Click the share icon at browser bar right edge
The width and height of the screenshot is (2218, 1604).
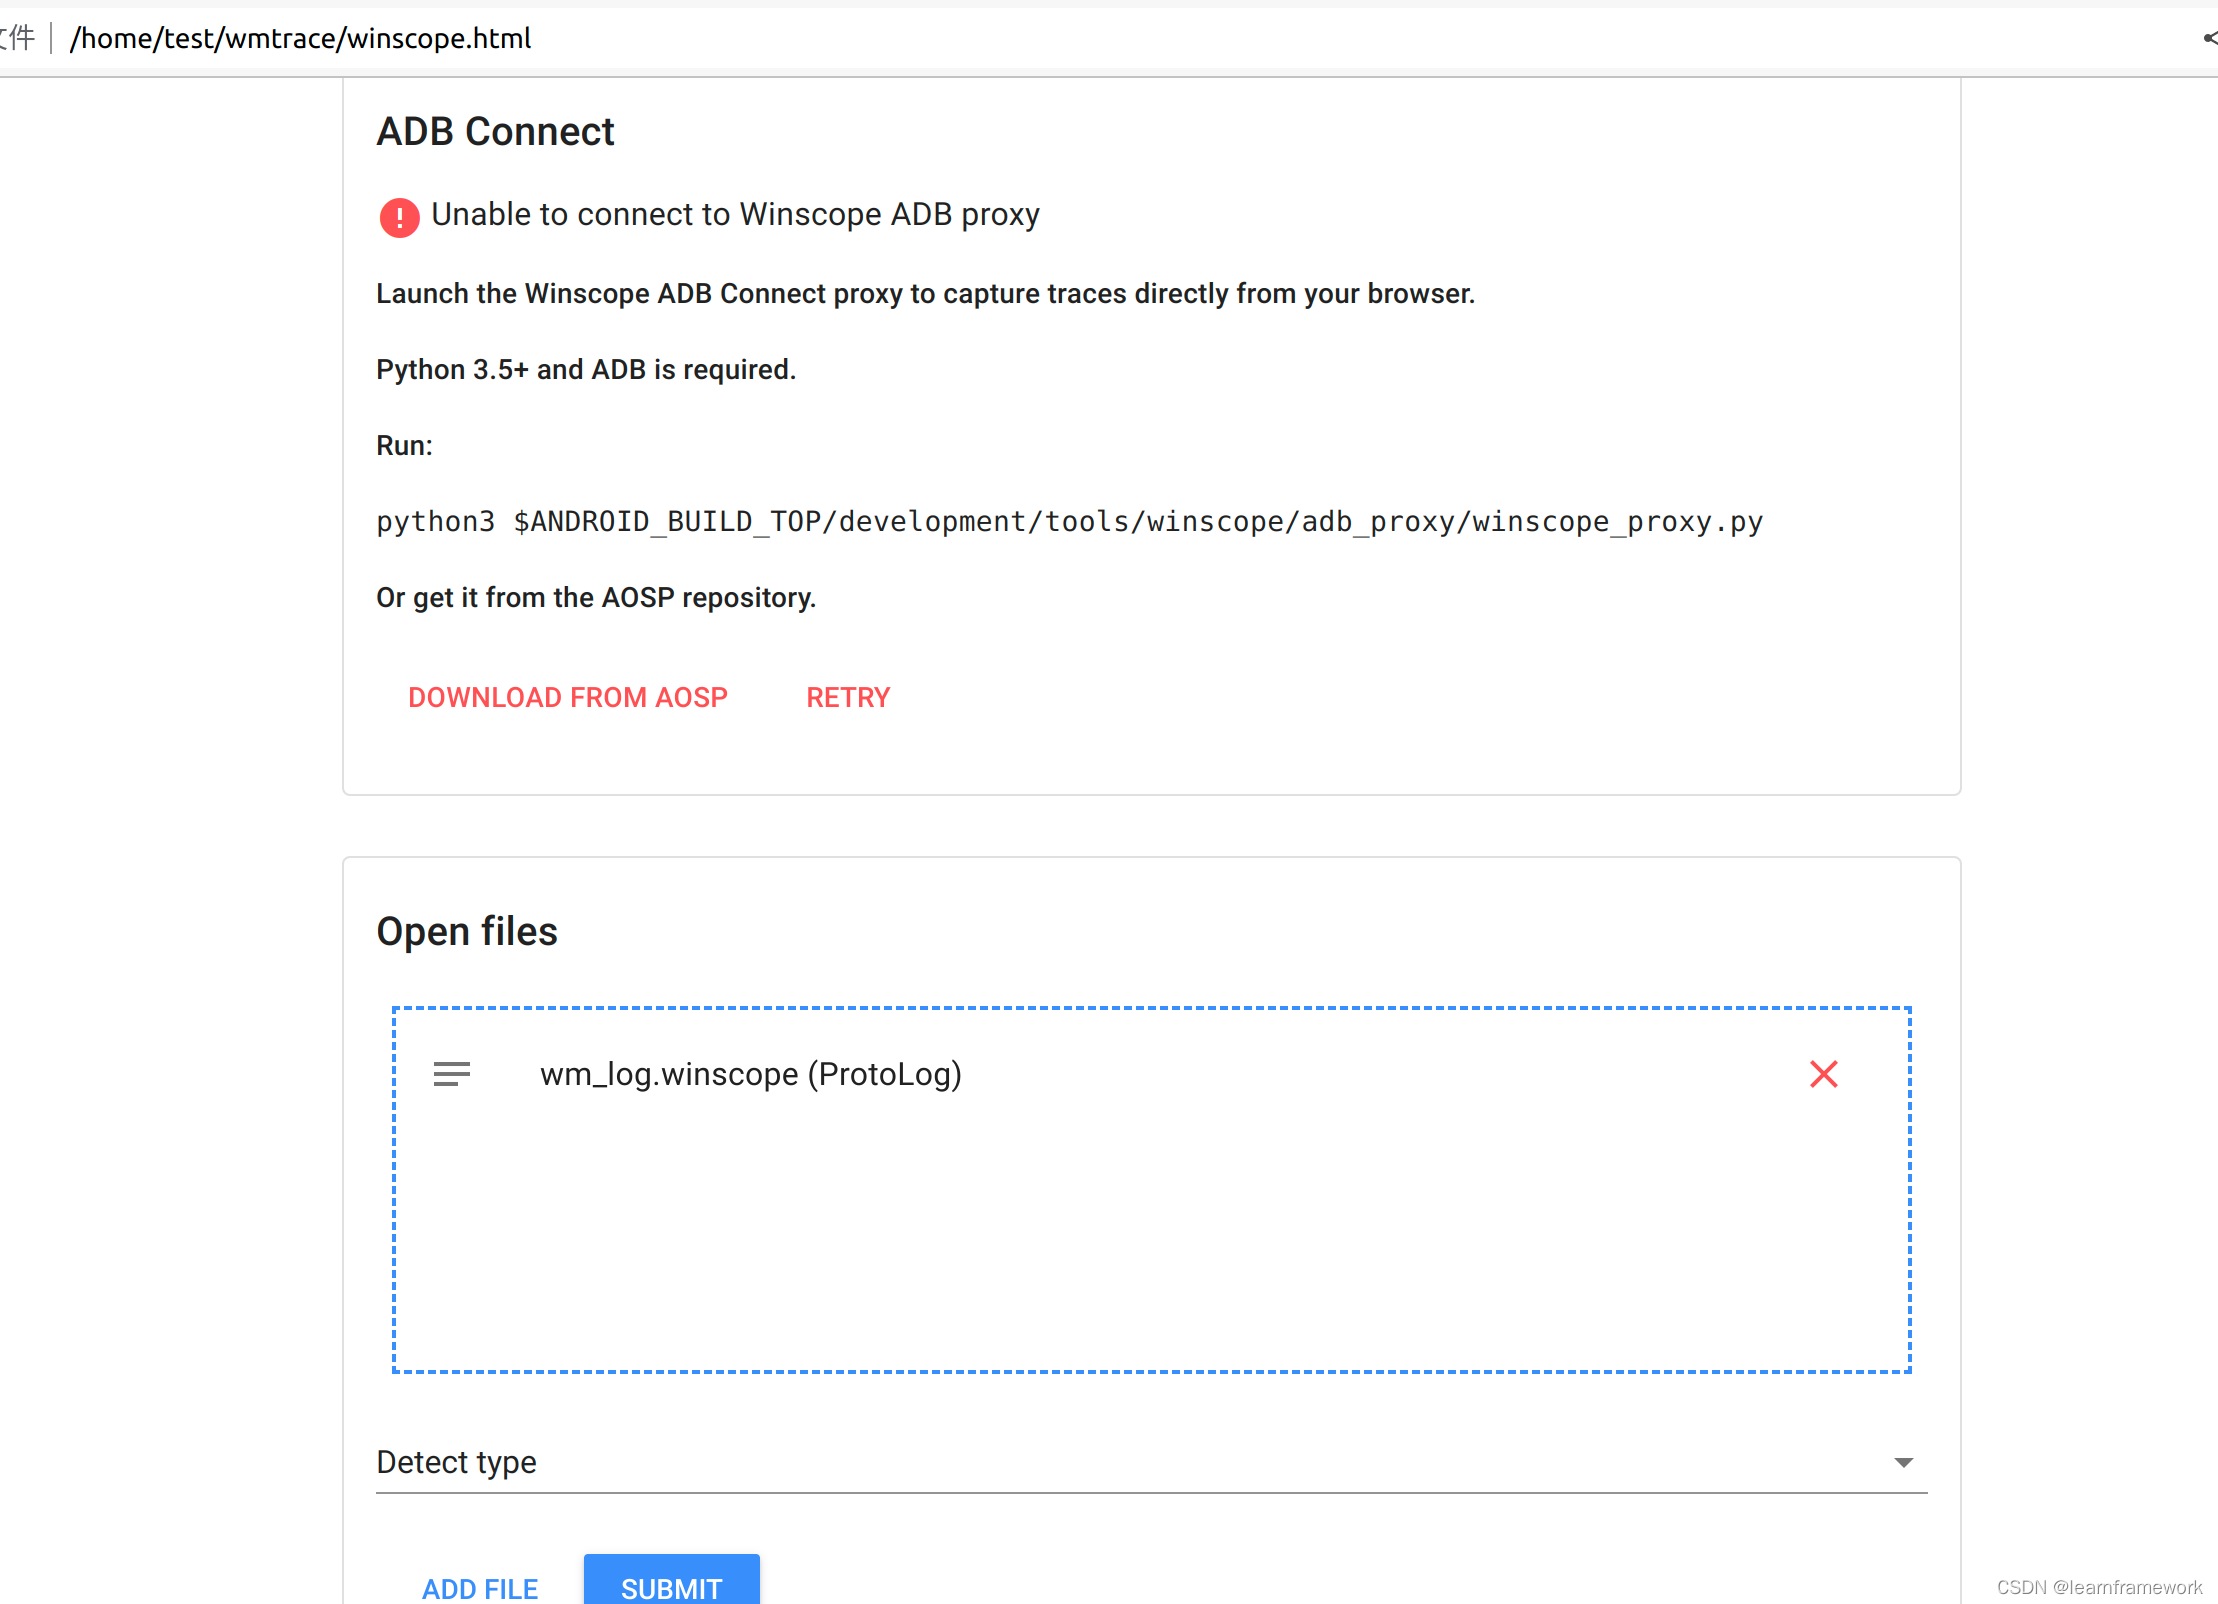pos(2209,38)
